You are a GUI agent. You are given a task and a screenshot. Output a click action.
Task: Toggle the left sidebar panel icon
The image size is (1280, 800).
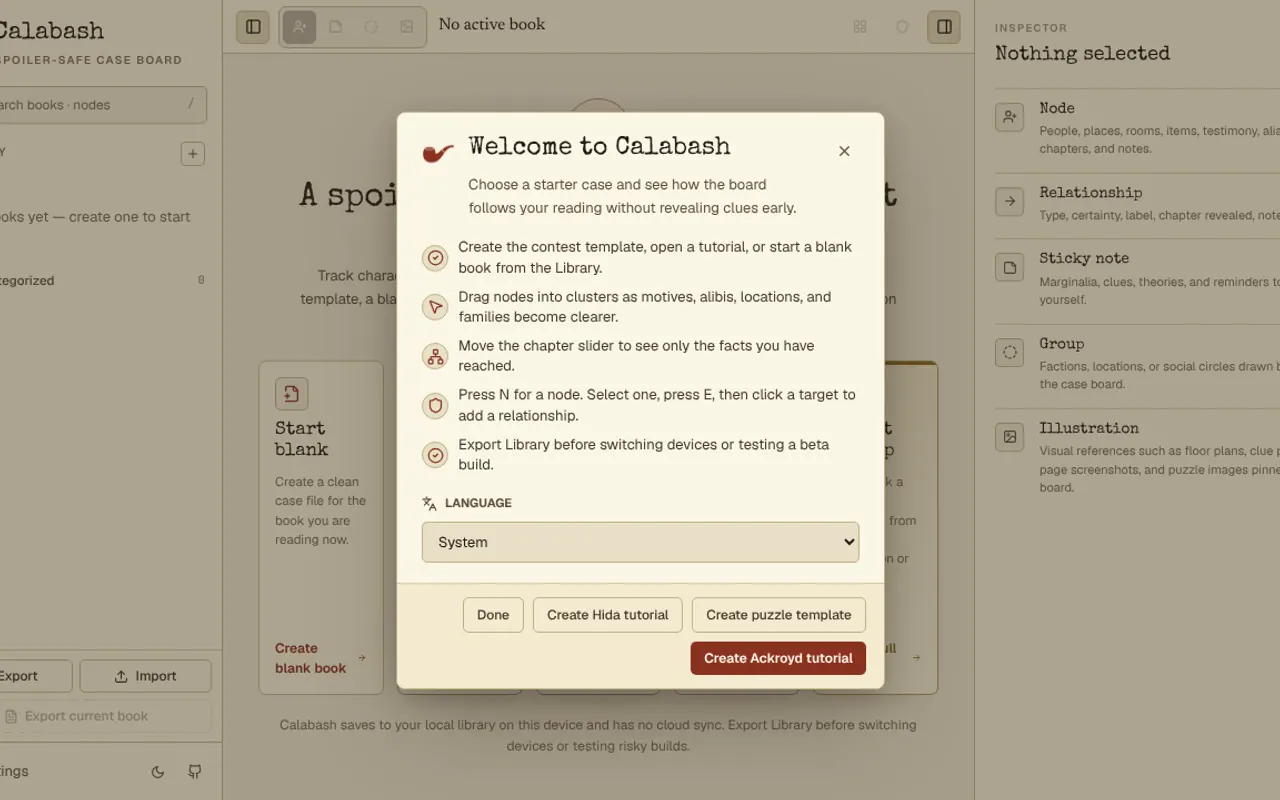(x=253, y=27)
